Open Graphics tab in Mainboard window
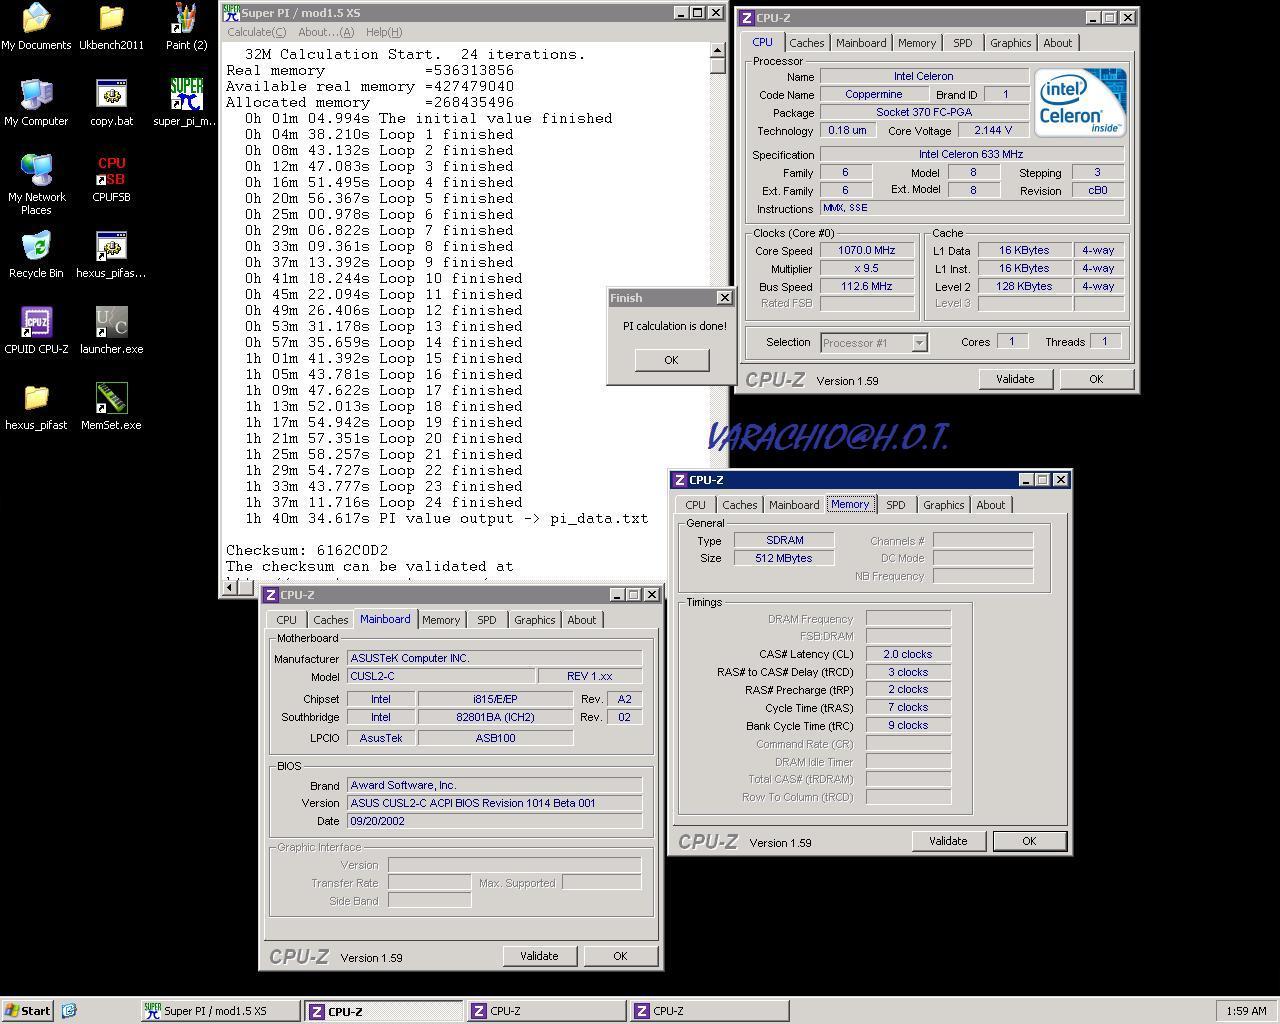1280x1024 pixels. tap(534, 620)
